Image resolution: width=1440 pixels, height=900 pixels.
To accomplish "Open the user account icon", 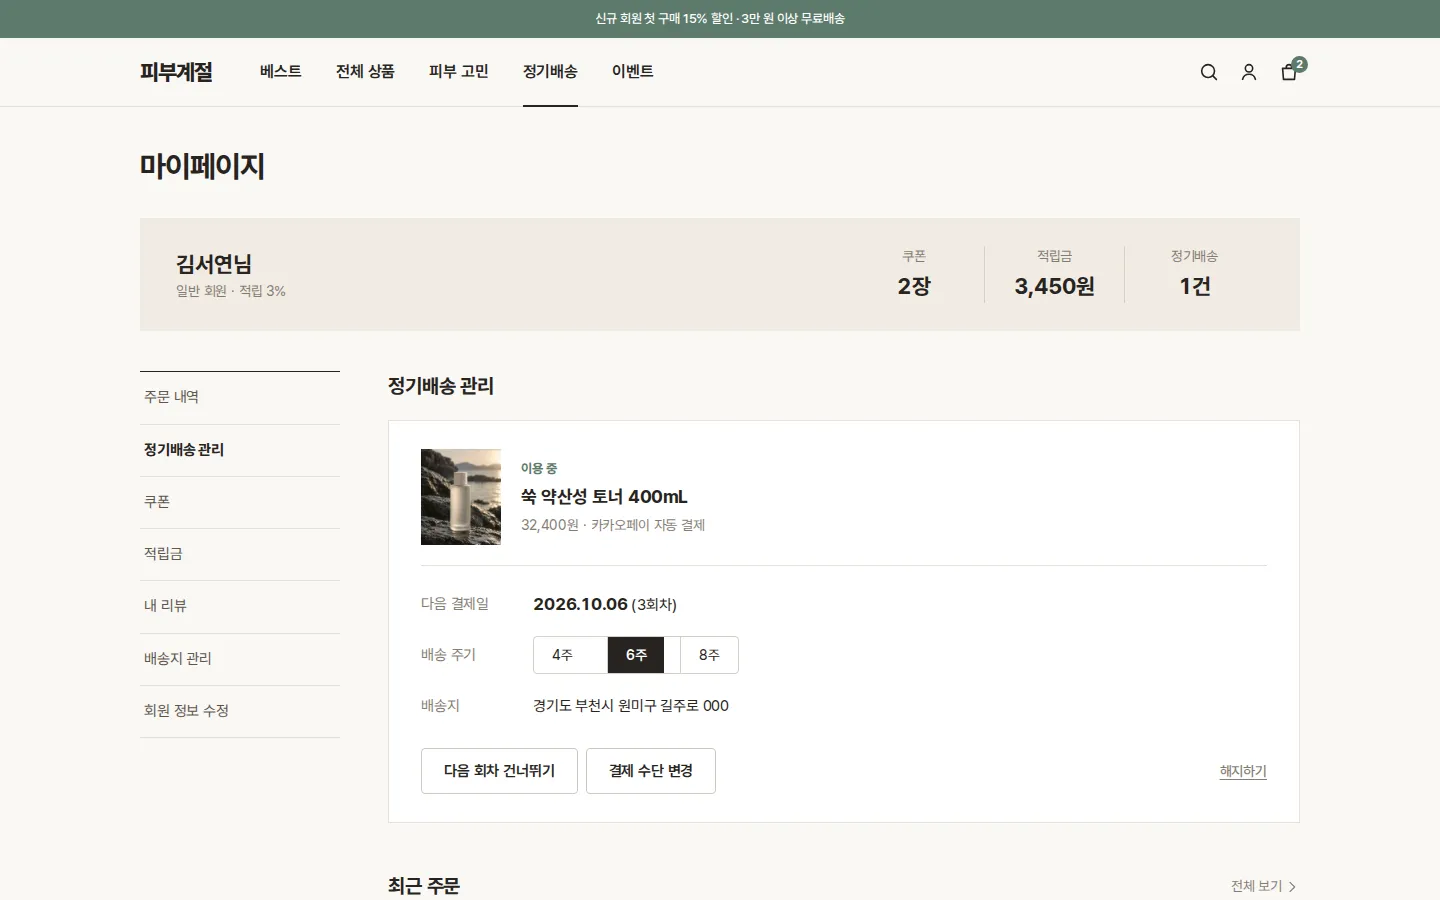I will (x=1249, y=72).
